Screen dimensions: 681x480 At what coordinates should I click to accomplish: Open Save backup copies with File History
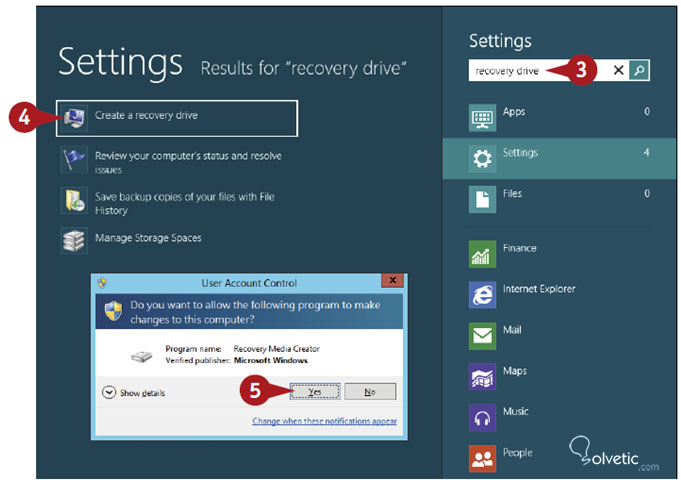[185, 203]
